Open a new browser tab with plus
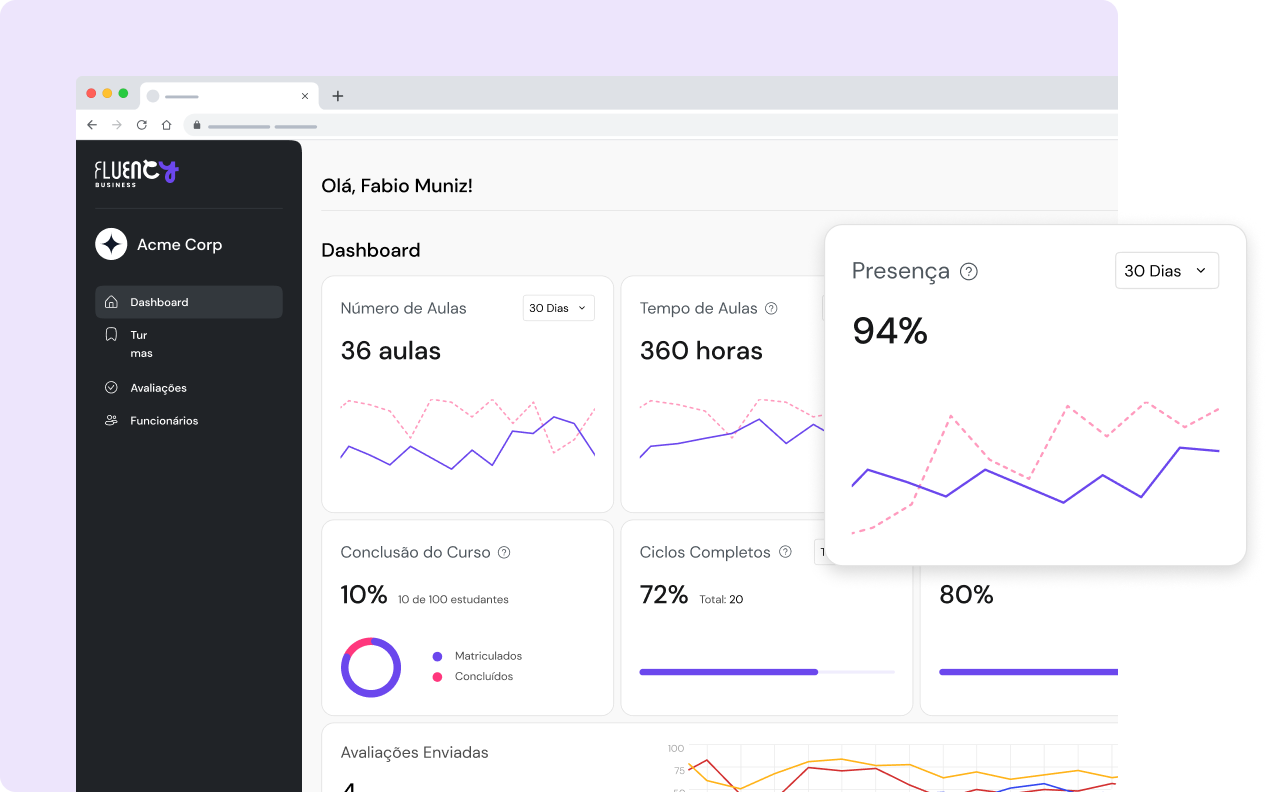 point(338,96)
